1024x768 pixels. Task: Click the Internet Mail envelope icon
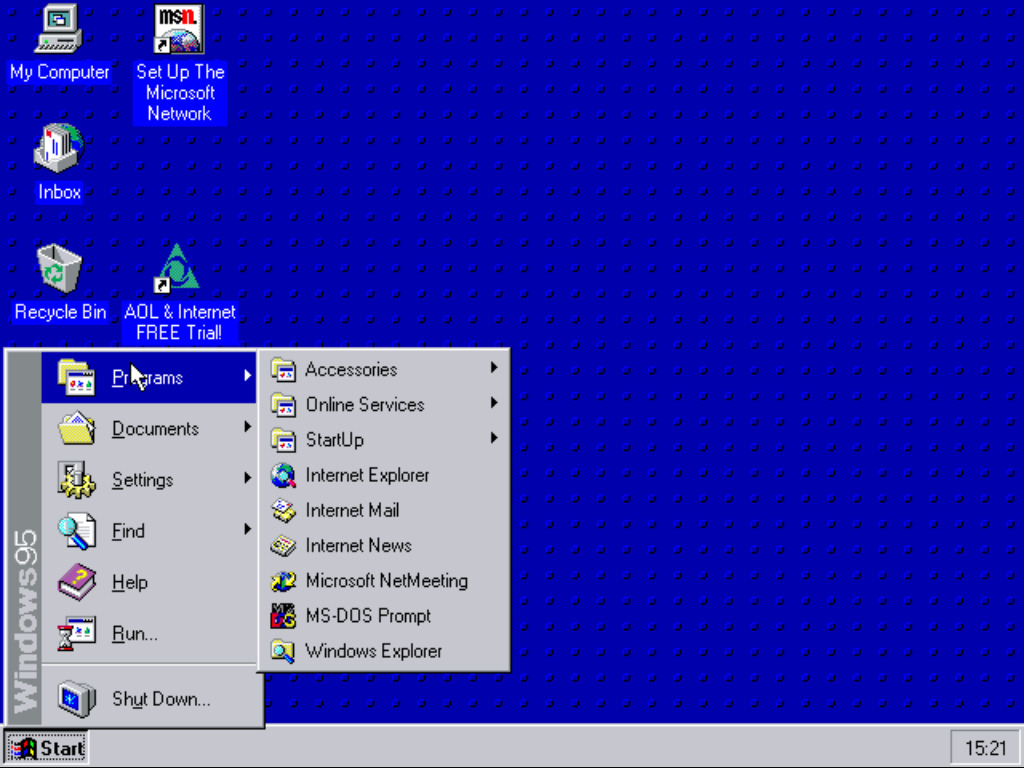pos(283,511)
